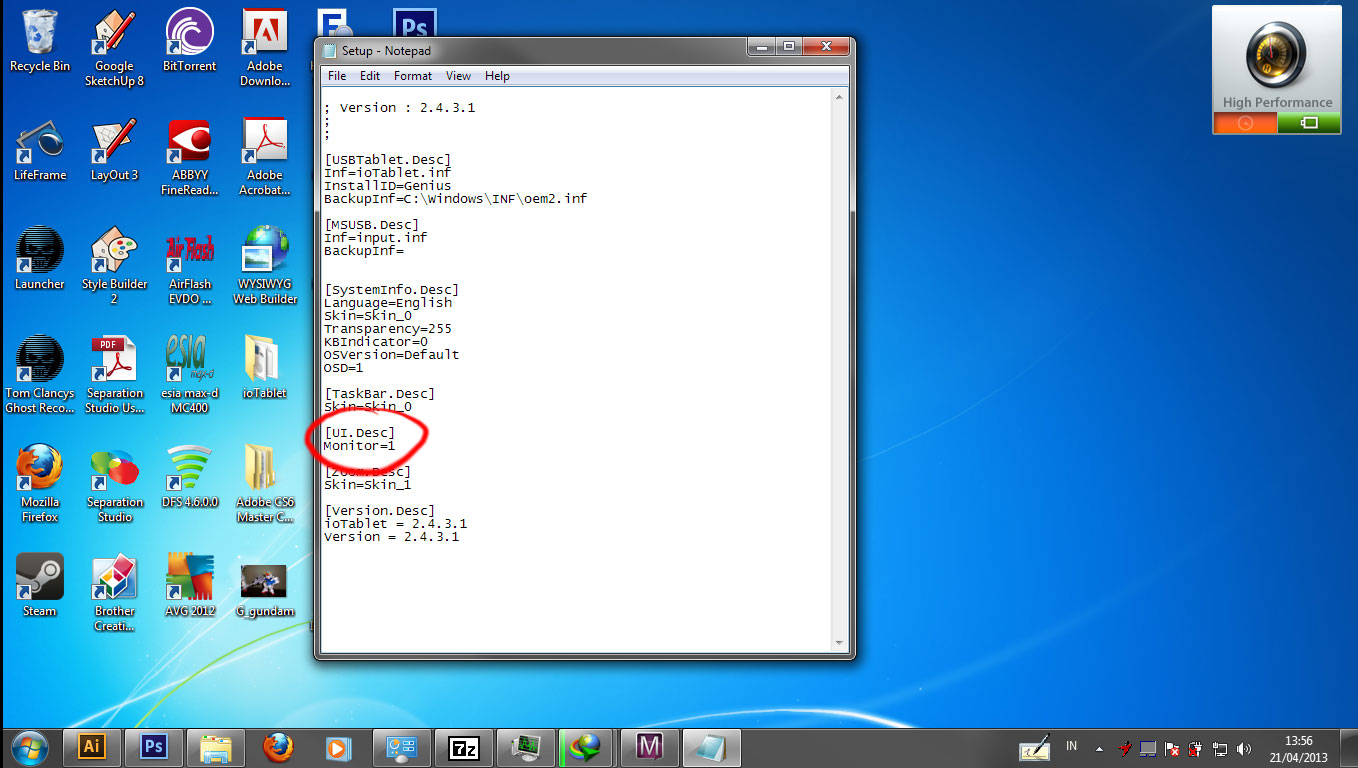Screen dimensions: 1358x768
Task: Open Adobe CS6 Master Collection folder
Action: 265,484
